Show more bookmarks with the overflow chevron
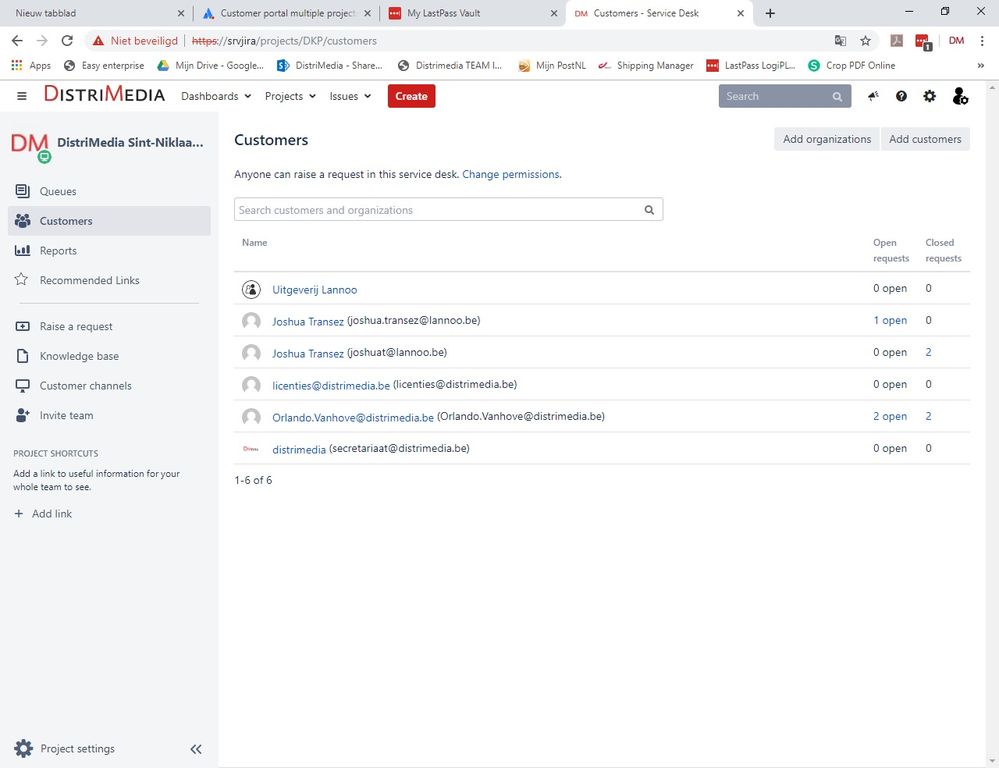The width and height of the screenshot is (999, 768). (981, 65)
